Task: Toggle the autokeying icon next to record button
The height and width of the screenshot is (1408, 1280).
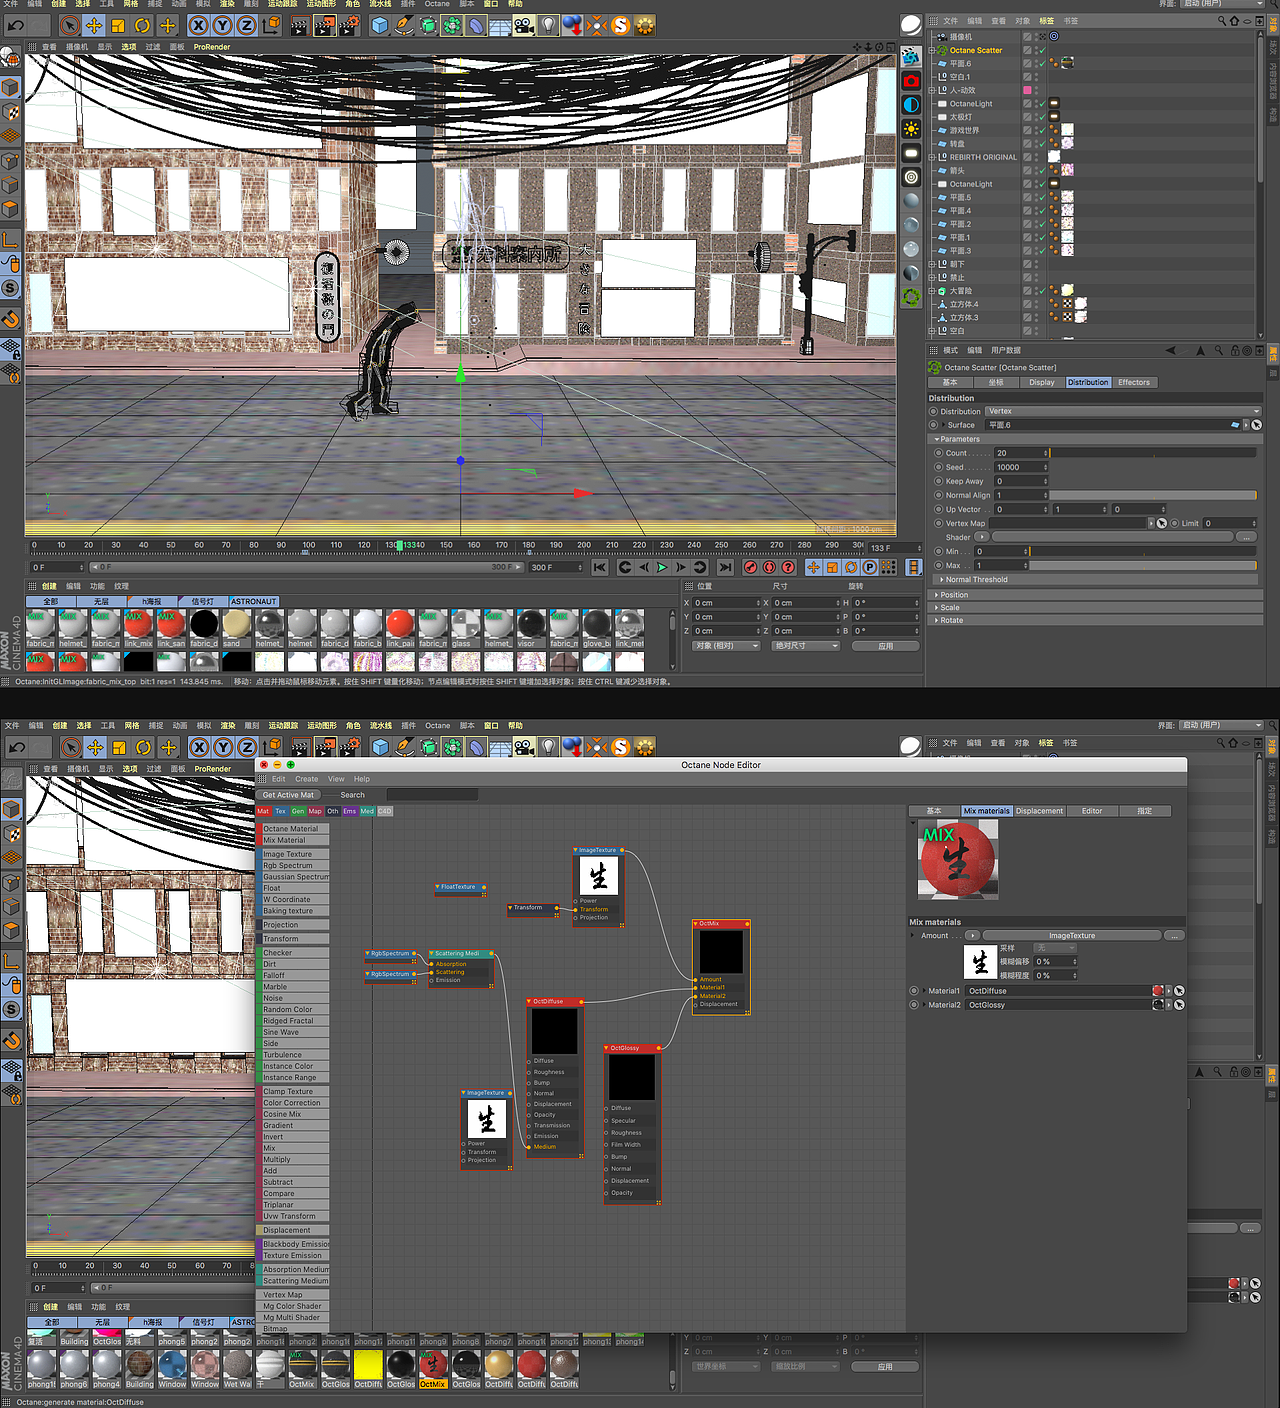Action: point(769,567)
